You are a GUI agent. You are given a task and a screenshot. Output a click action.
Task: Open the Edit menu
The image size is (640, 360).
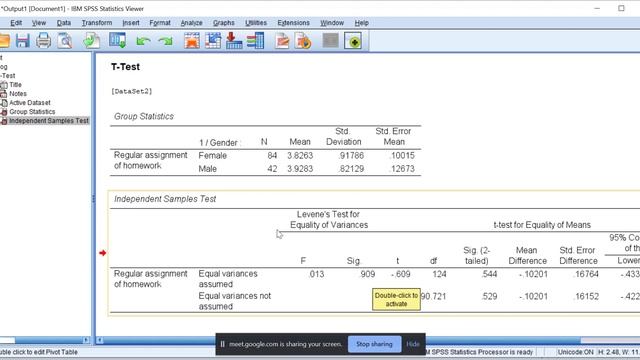point(16,23)
